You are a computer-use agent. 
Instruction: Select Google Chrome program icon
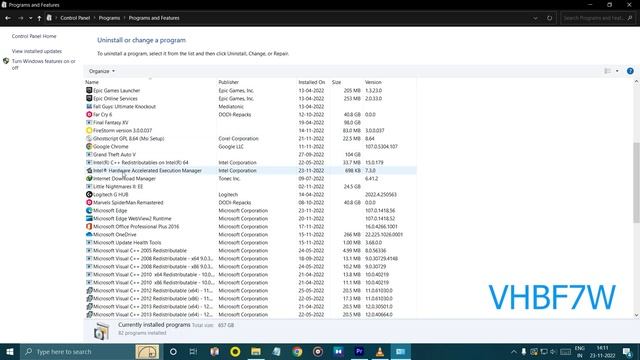89,147
